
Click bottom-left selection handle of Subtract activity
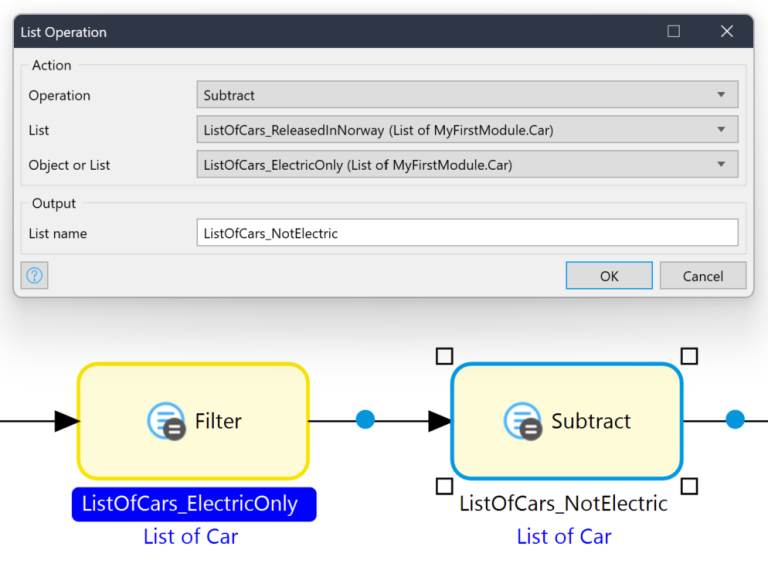point(444,487)
